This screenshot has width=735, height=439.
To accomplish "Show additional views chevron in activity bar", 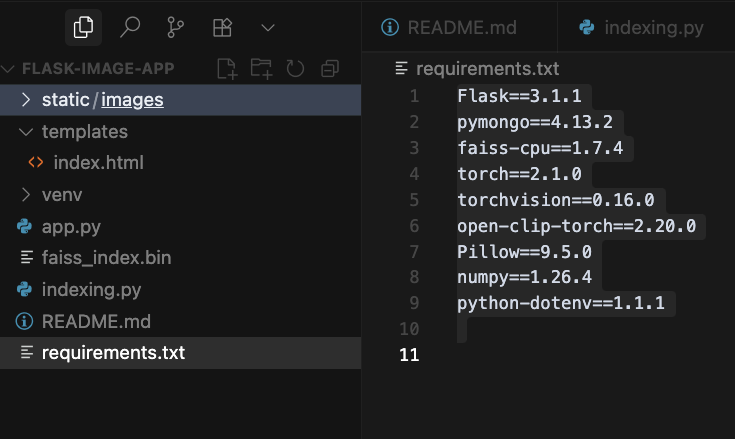I will (x=268, y=28).
